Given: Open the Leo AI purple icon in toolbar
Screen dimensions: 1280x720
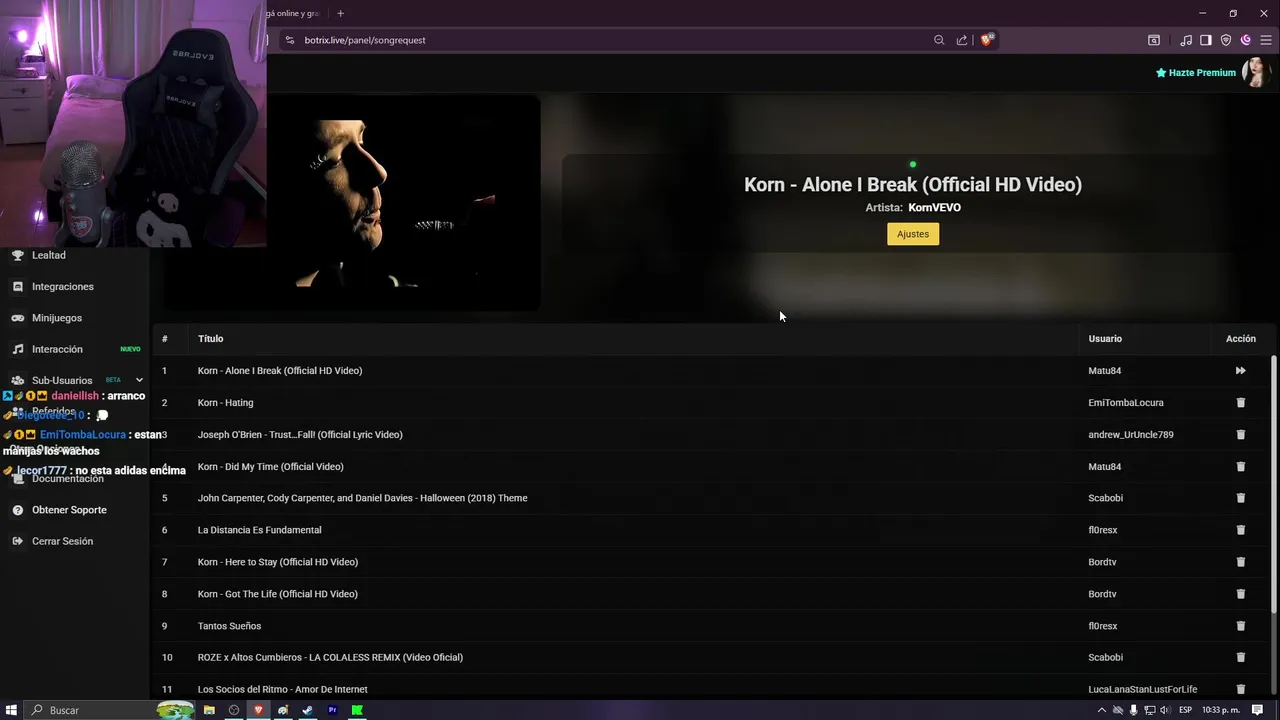Looking at the screenshot, I should click(x=1246, y=40).
